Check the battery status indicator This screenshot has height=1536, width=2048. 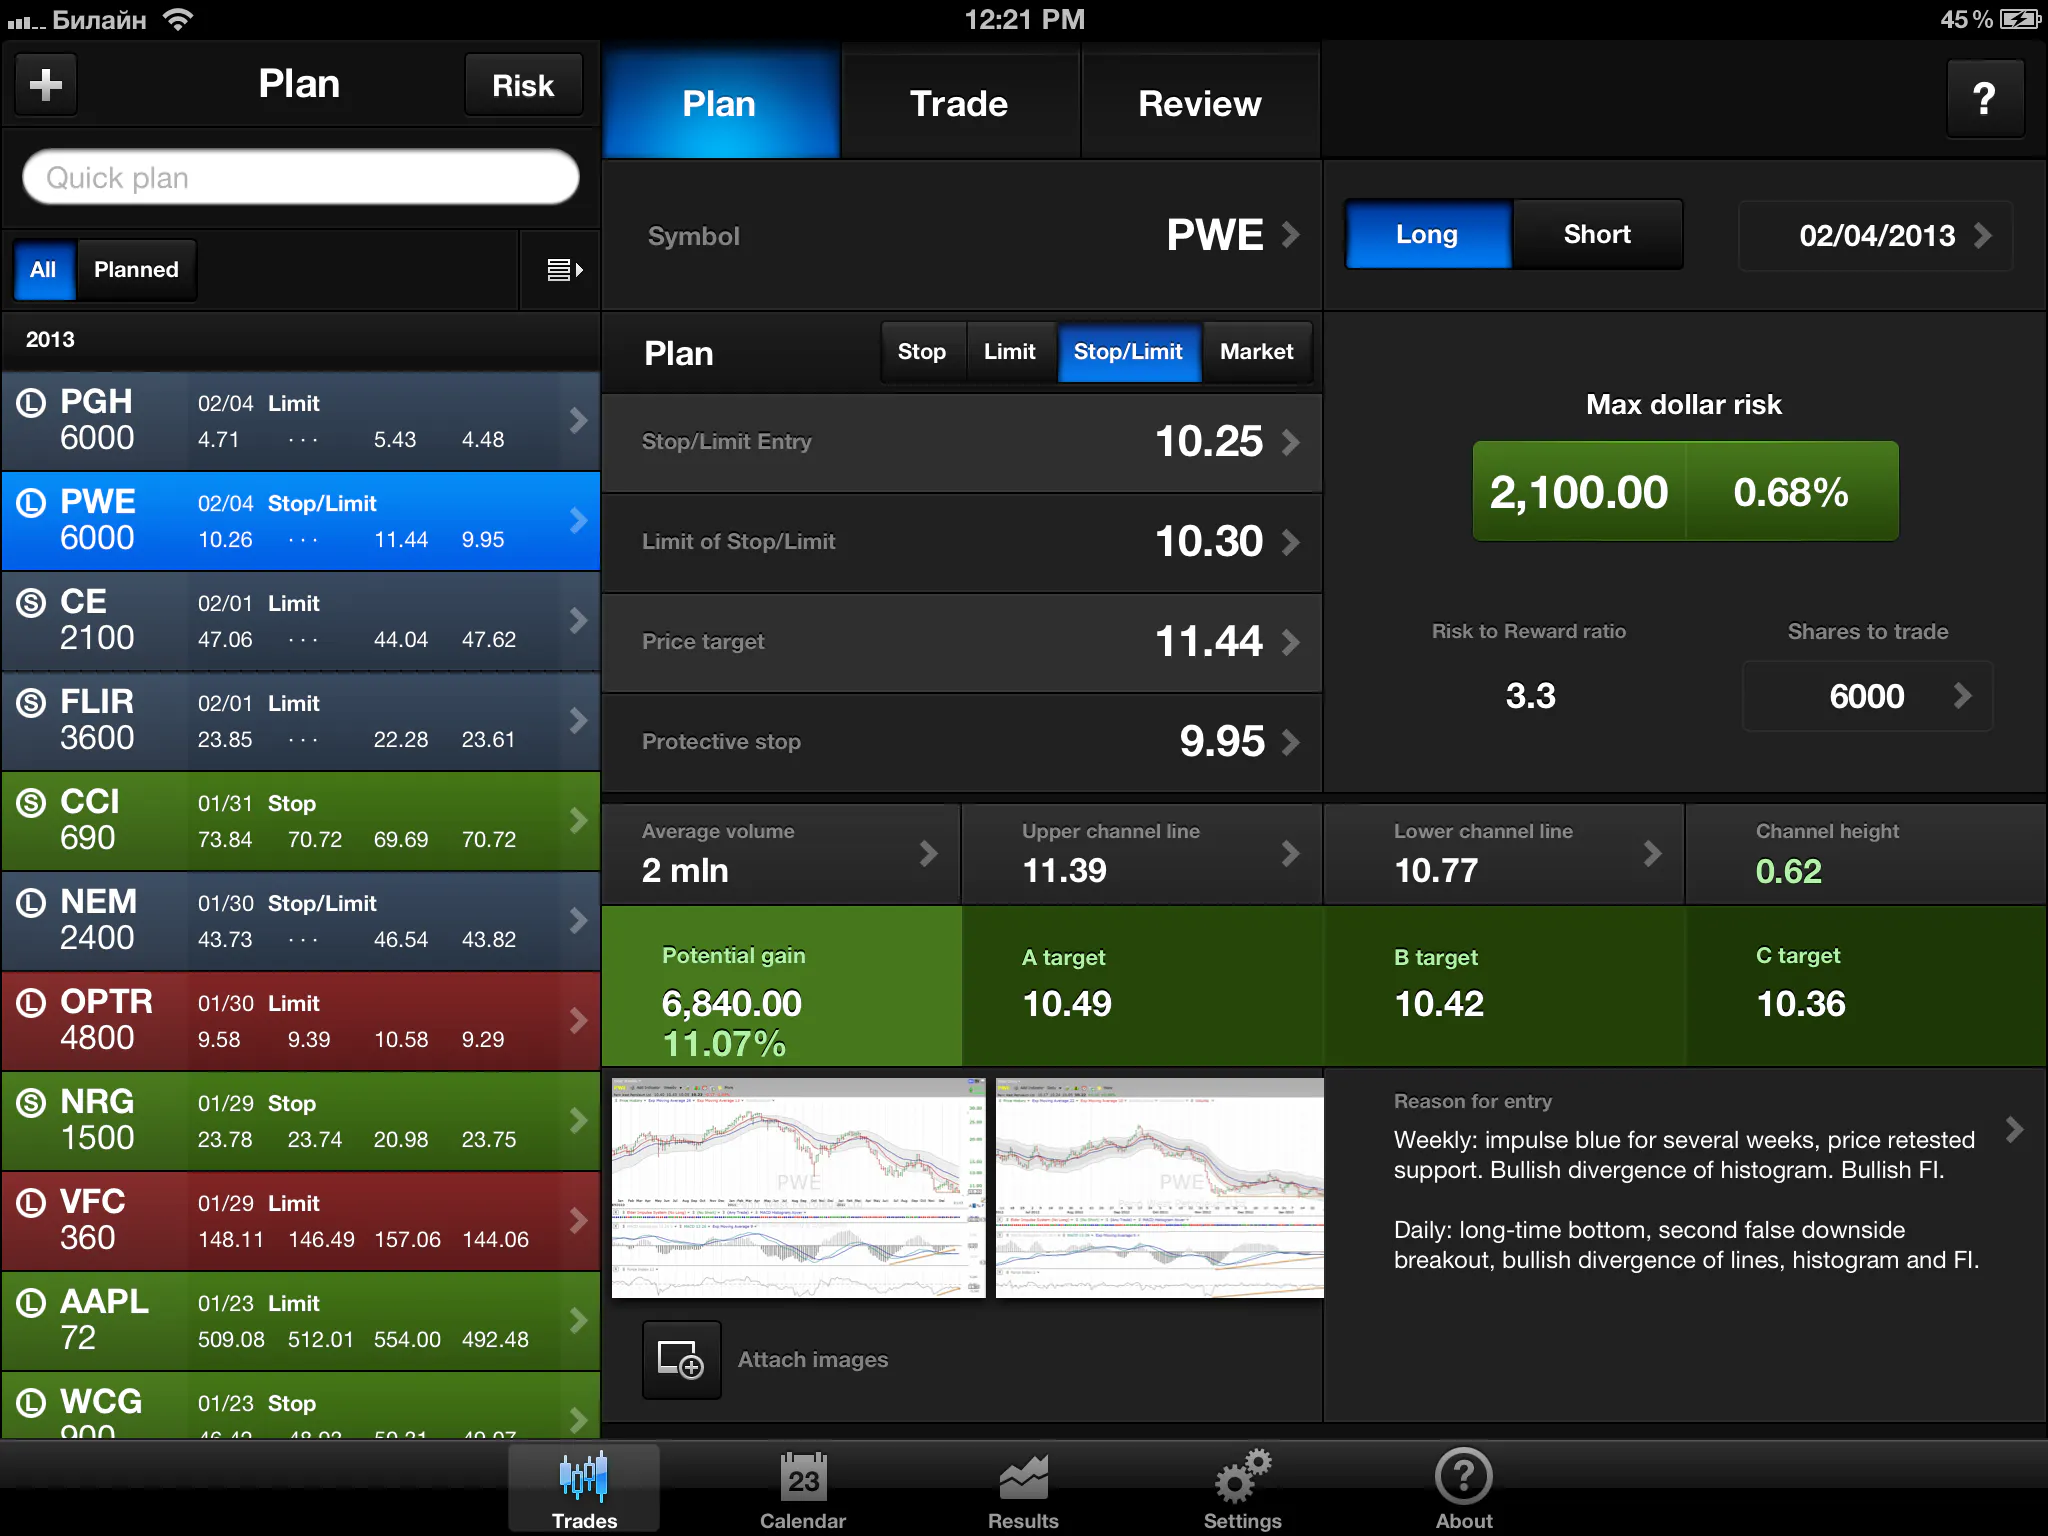[x=2019, y=20]
